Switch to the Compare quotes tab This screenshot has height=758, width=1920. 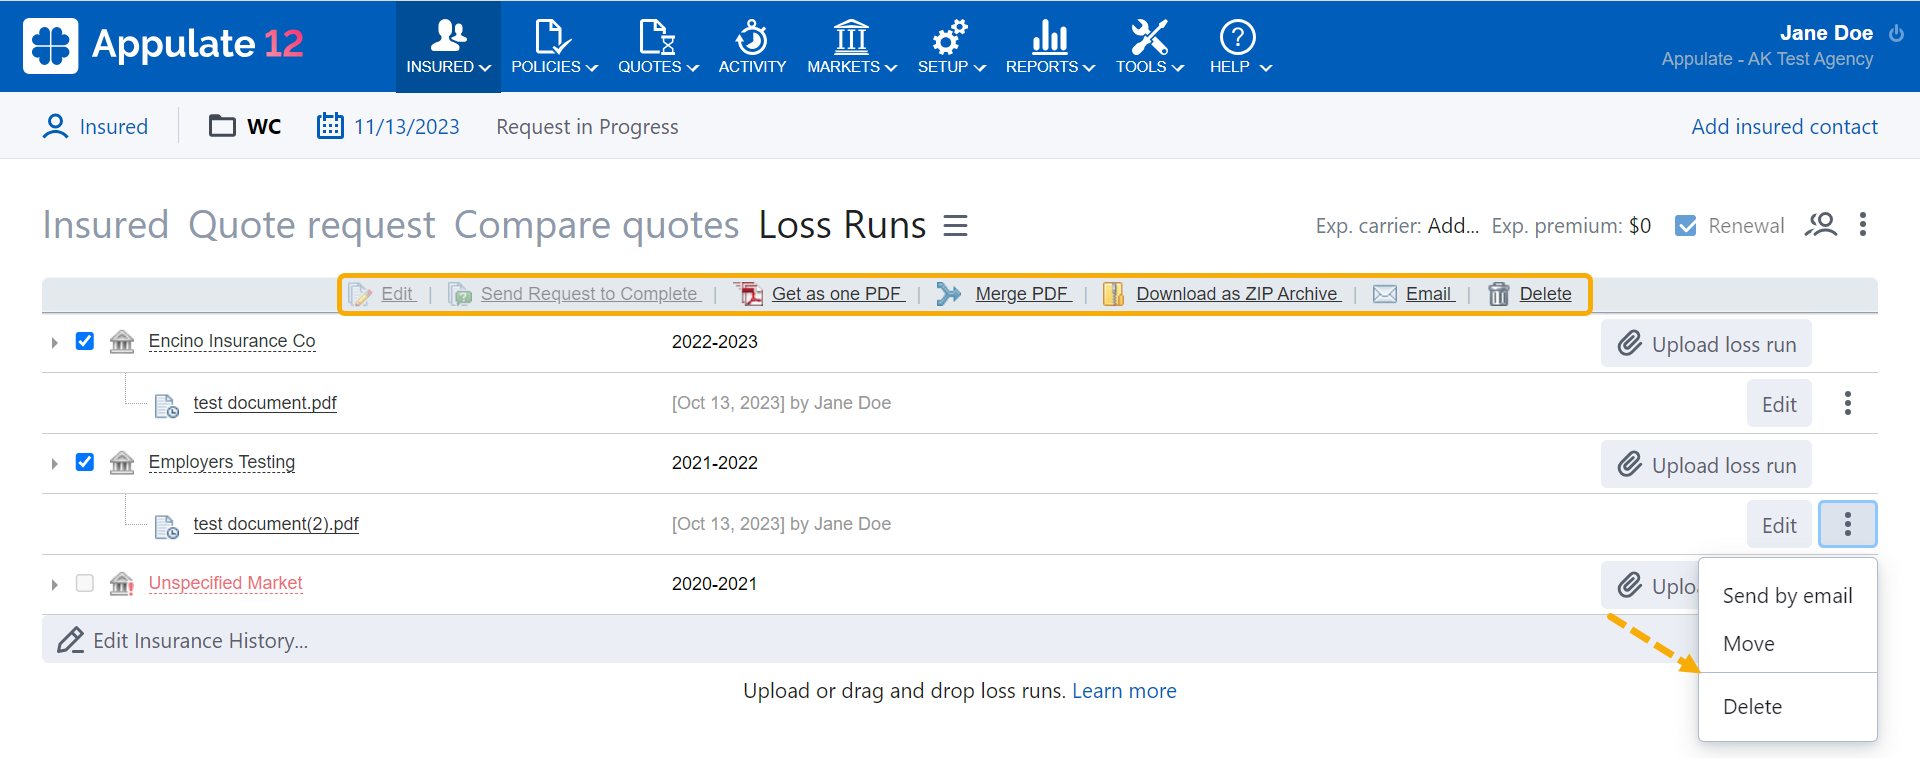point(596,225)
